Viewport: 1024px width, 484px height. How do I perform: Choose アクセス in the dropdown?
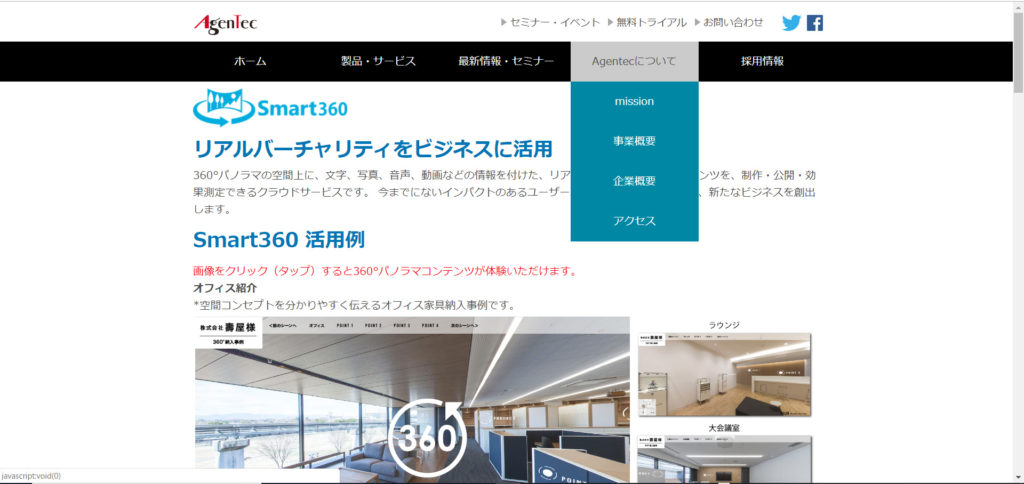[x=634, y=221]
